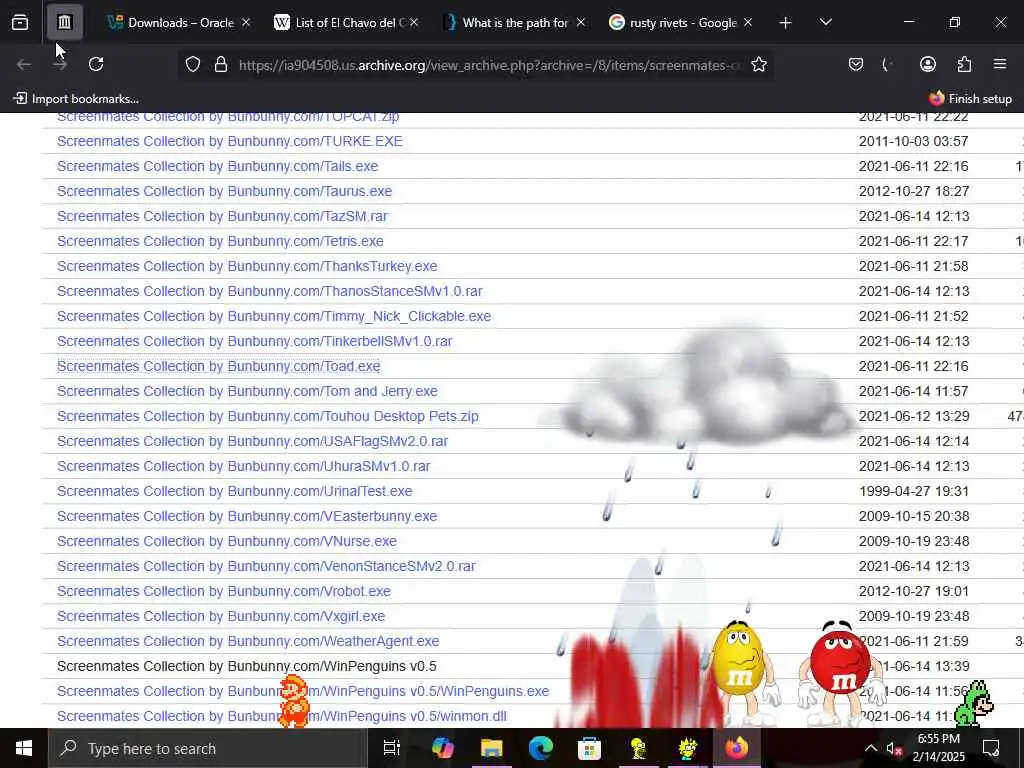Open USAFlagSMv2.0.rar link

click(253, 441)
